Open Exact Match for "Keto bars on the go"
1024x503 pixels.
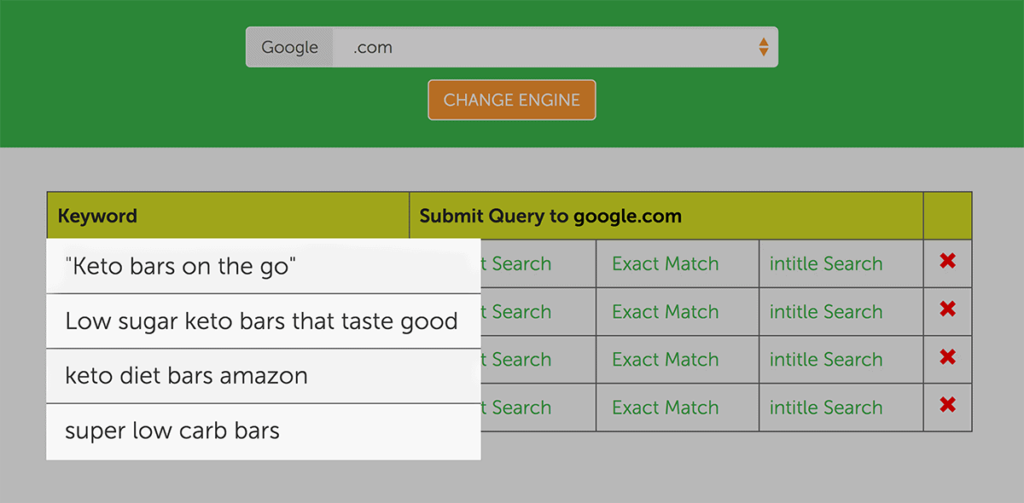click(665, 264)
